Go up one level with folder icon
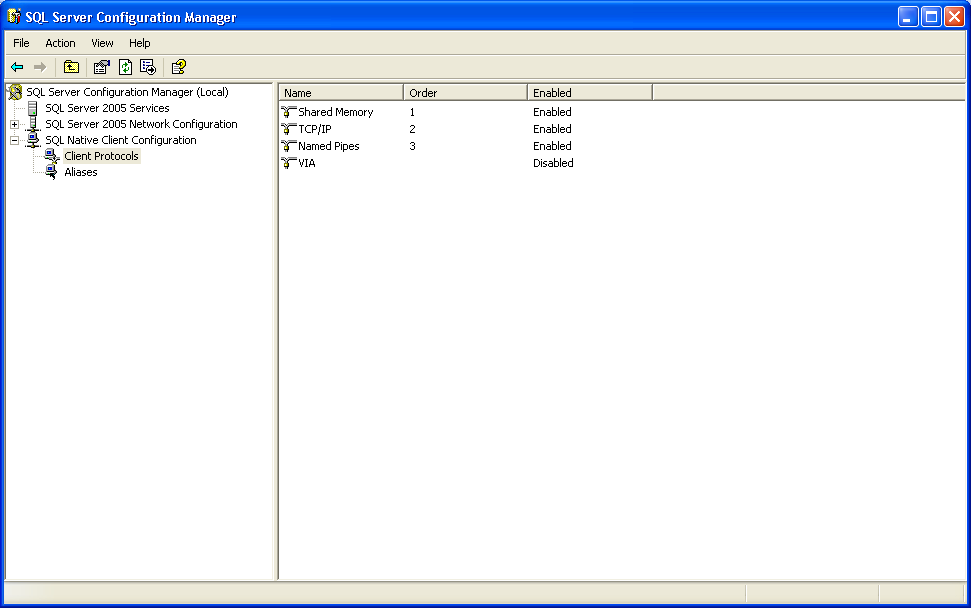The width and height of the screenshot is (971, 608). coord(71,67)
